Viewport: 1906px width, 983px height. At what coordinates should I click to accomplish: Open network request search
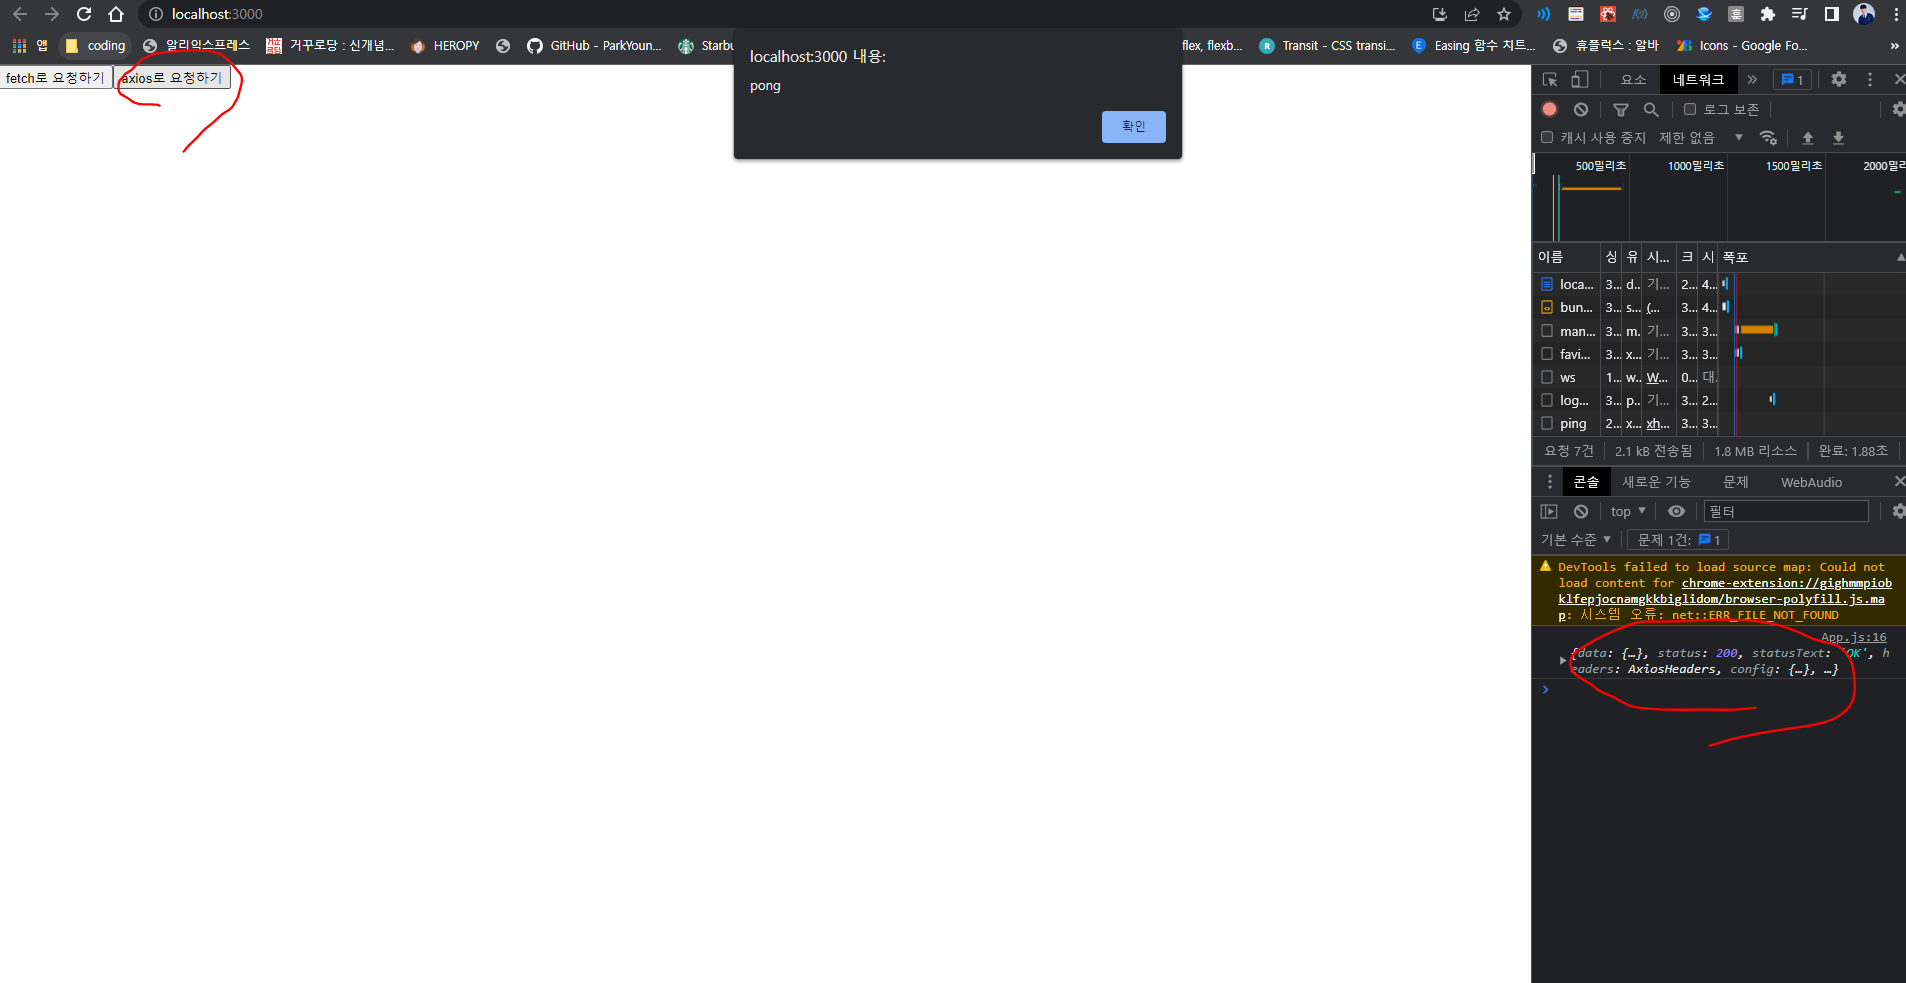pos(1651,109)
